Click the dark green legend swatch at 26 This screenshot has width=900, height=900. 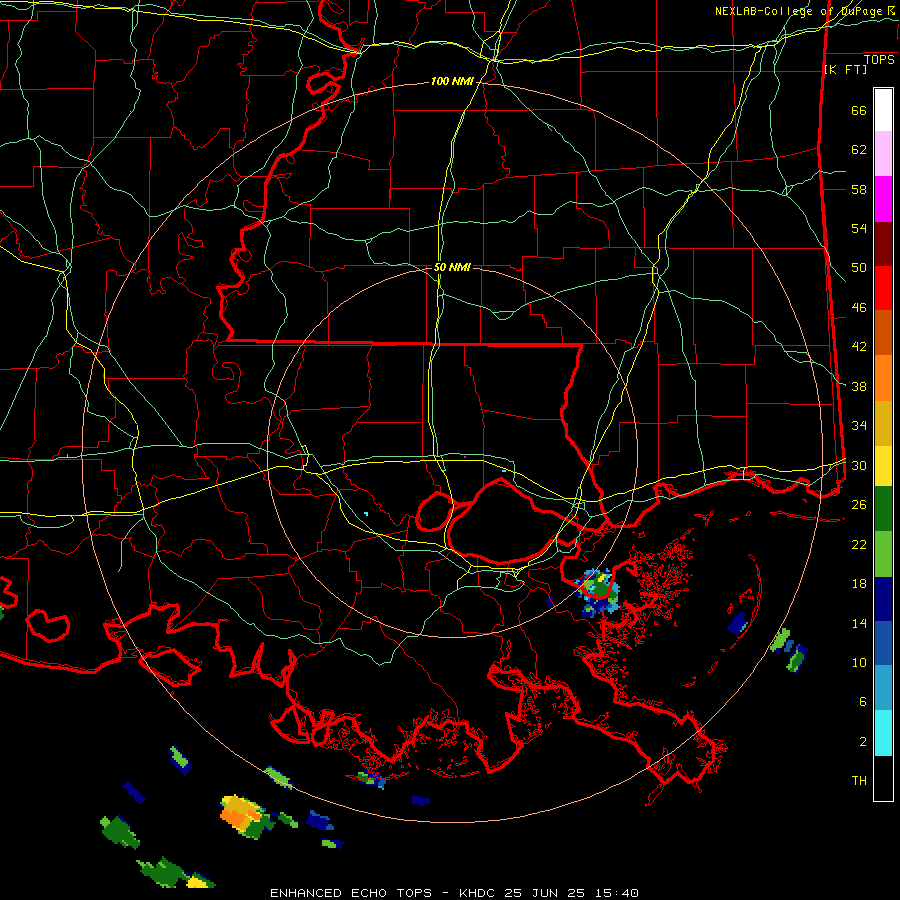[x=883, y=509]
